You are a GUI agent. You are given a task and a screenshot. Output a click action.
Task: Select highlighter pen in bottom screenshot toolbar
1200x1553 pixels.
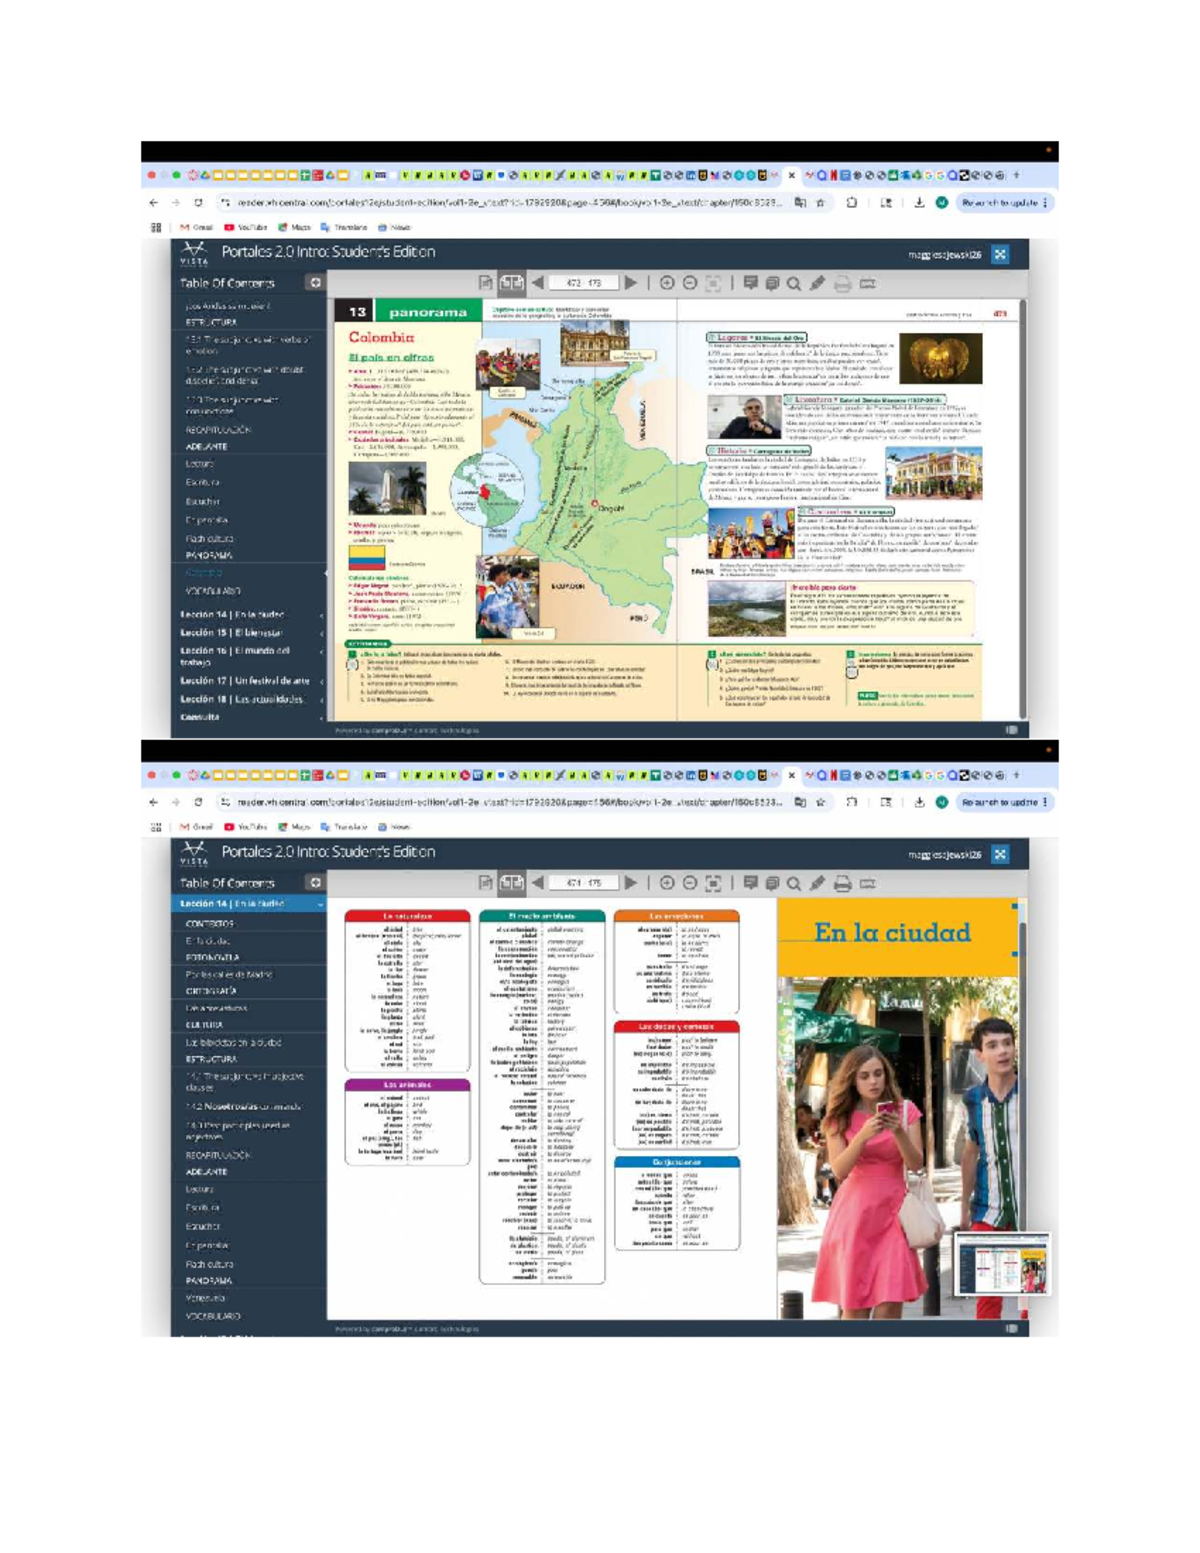click(817, 883)
